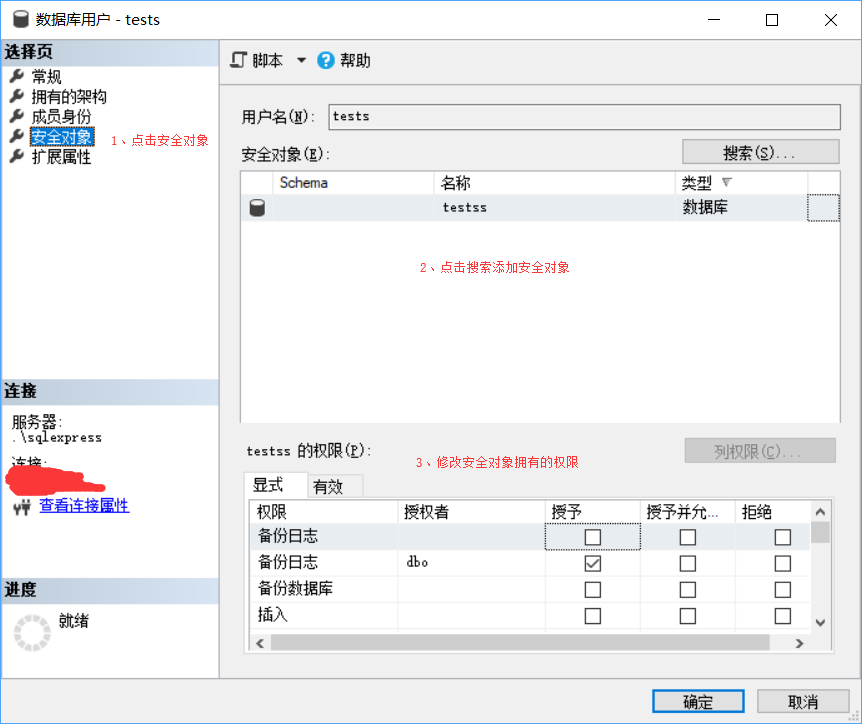Check 授予 for first 备份日志 row
The image size is (862, 724).
tap(593, 537)
